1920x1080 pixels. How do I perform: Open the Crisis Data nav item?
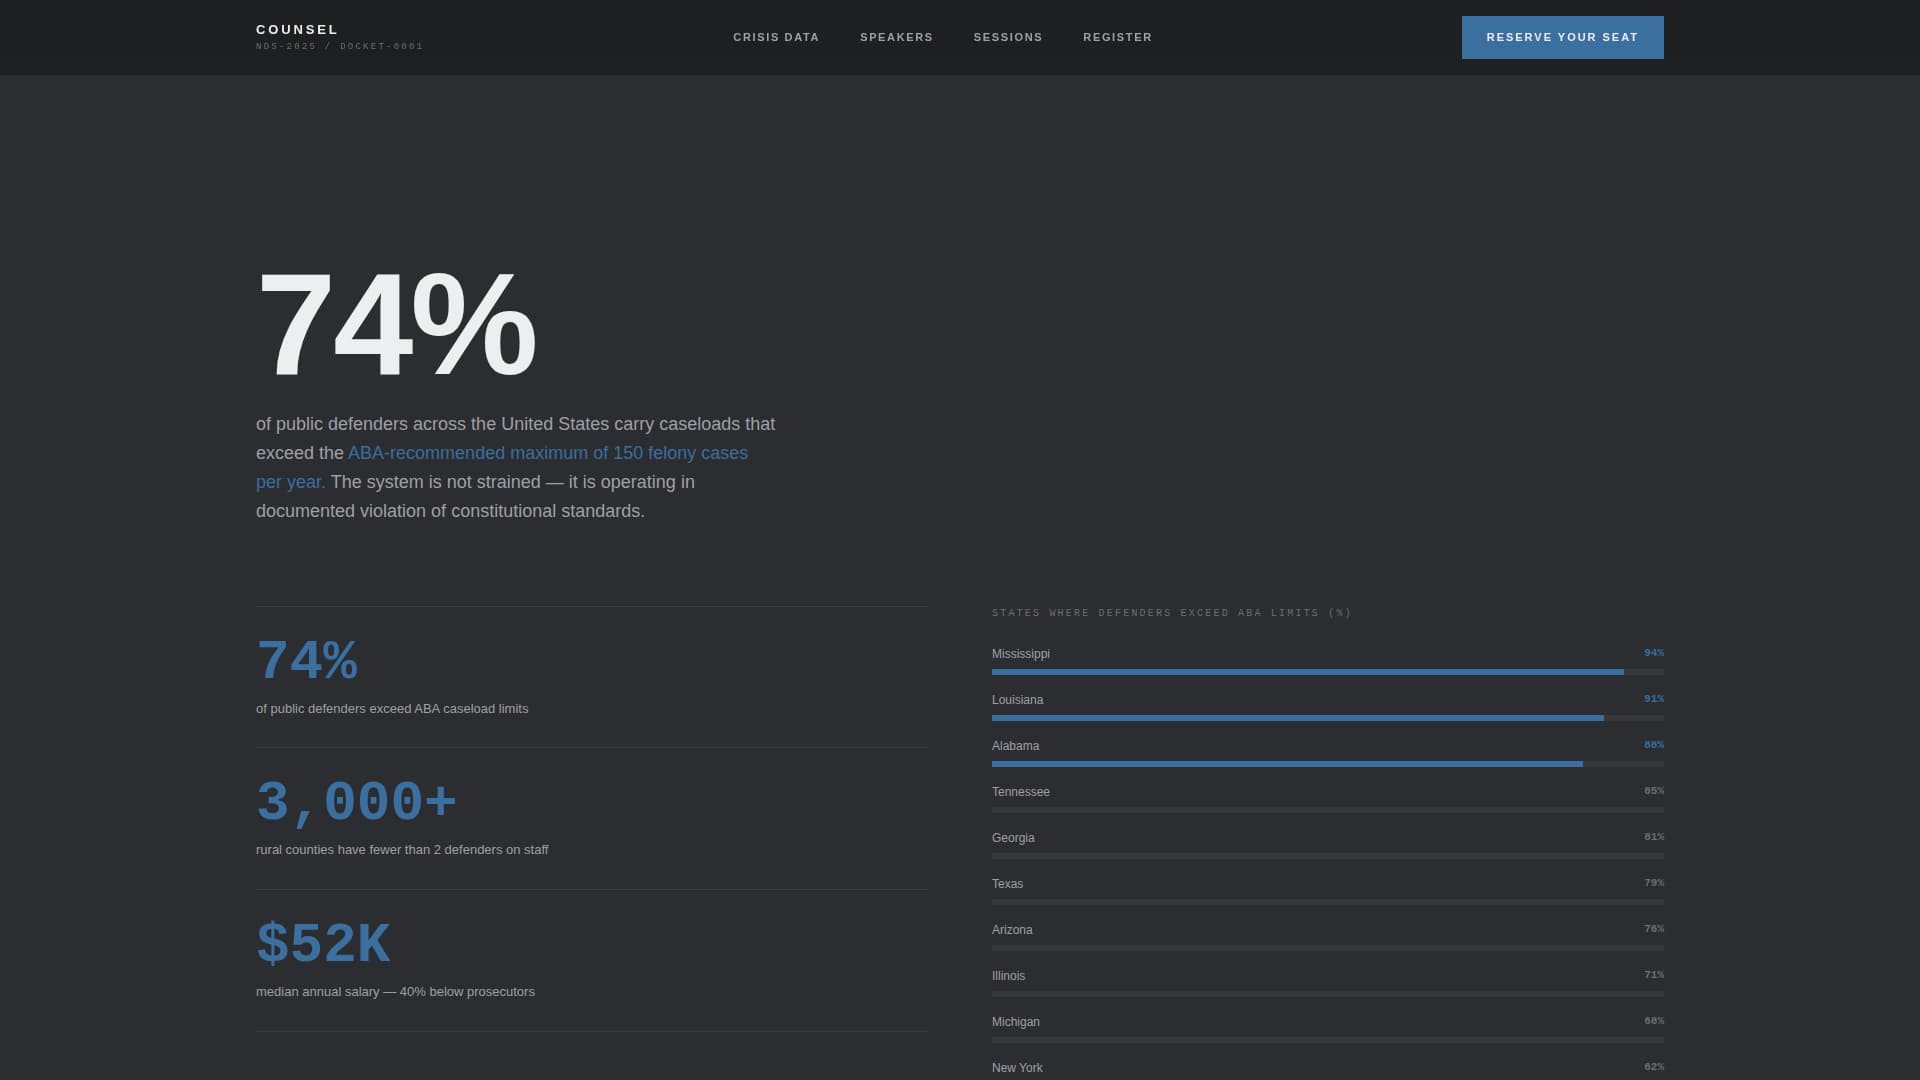click(776, 37)
